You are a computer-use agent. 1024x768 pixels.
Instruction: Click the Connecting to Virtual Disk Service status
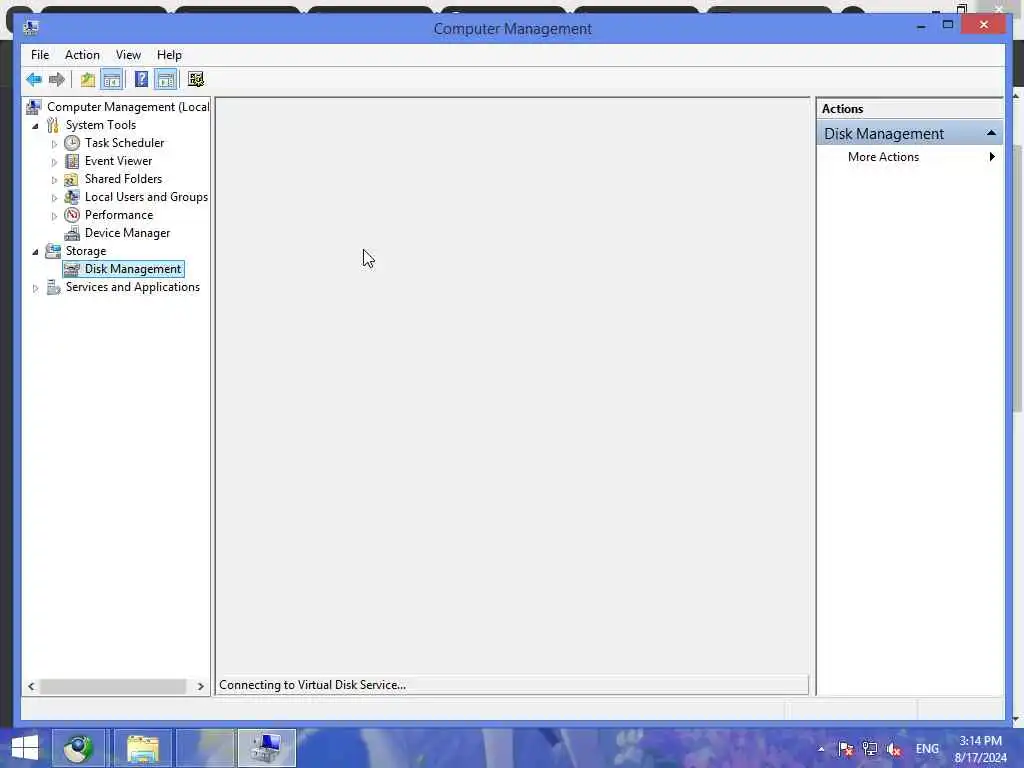coord(312,685)
